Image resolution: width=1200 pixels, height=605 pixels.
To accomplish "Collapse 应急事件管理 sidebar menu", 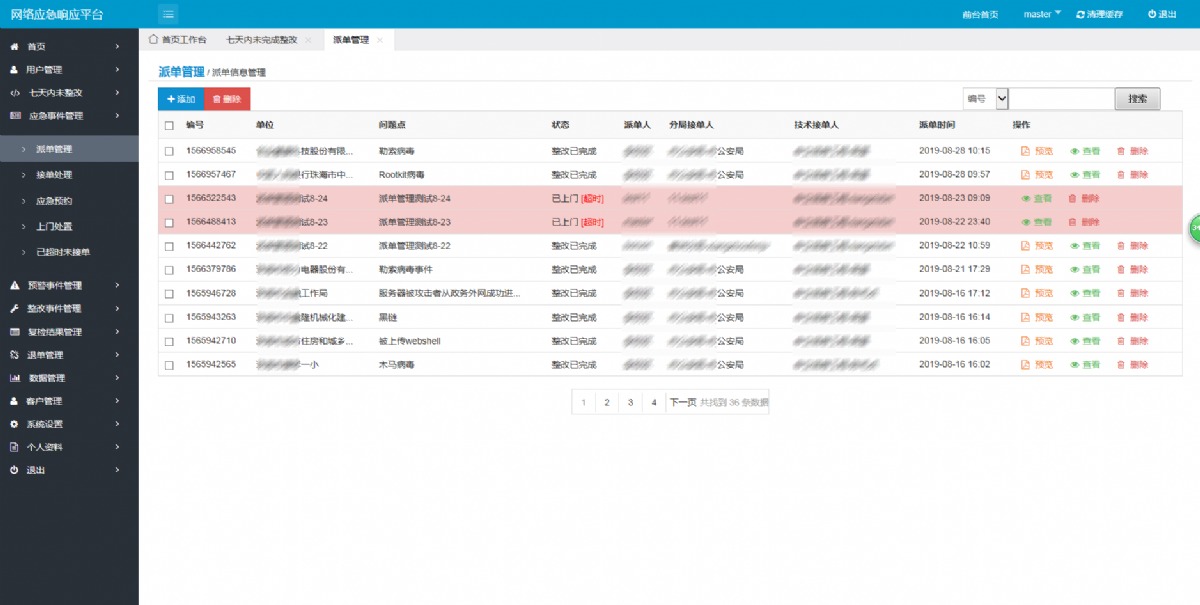I will (69, 116).
